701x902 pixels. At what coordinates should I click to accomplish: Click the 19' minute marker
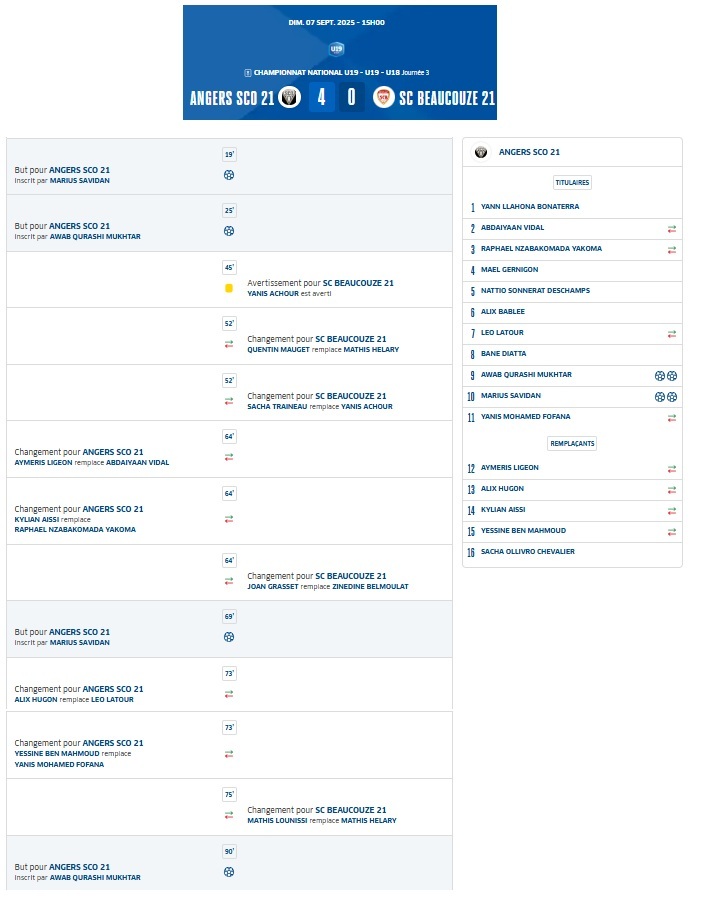point(229,154)
